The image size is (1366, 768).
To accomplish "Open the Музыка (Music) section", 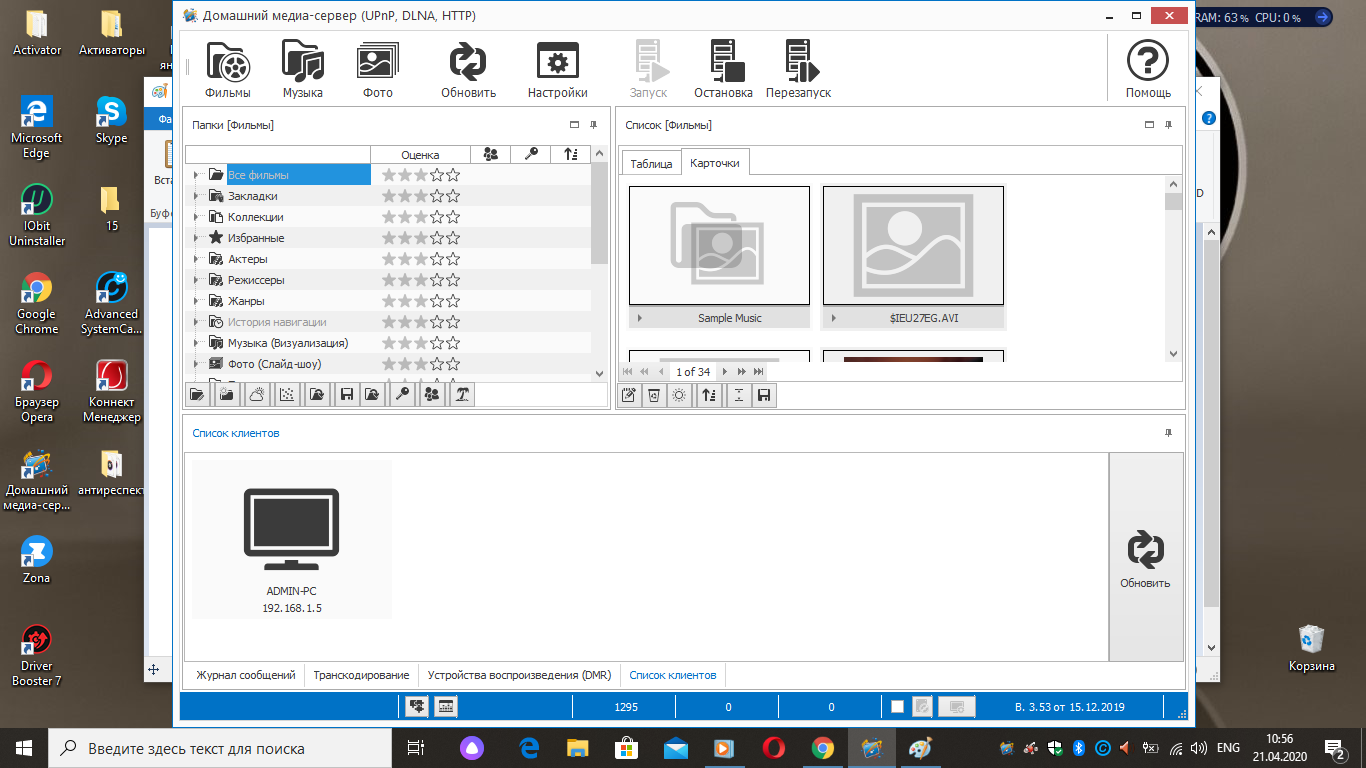I will [x=302, y=69].
